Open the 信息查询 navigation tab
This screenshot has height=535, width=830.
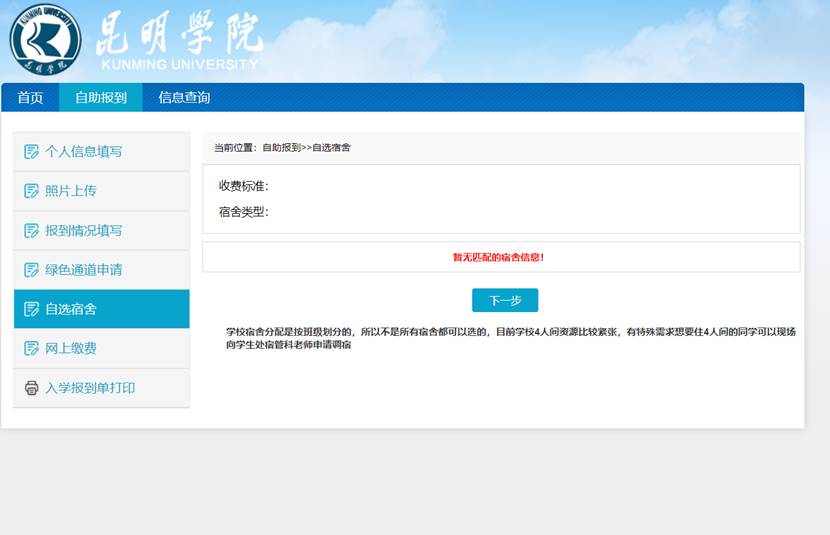[x=184, y=97]
